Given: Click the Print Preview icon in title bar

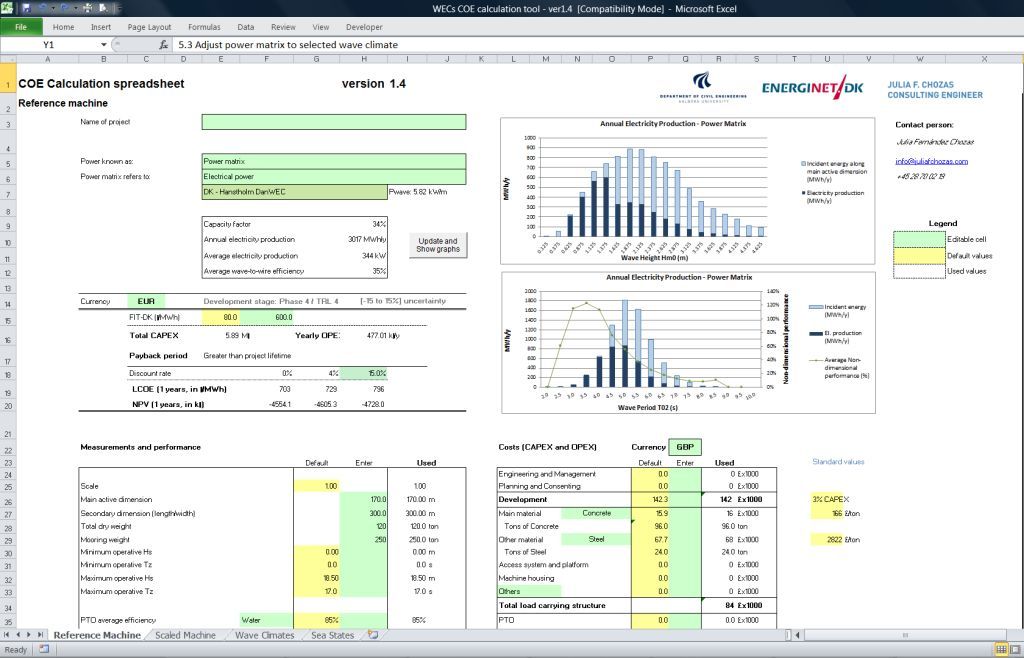Looking at the screenshot, I should (x=103, y=8).
